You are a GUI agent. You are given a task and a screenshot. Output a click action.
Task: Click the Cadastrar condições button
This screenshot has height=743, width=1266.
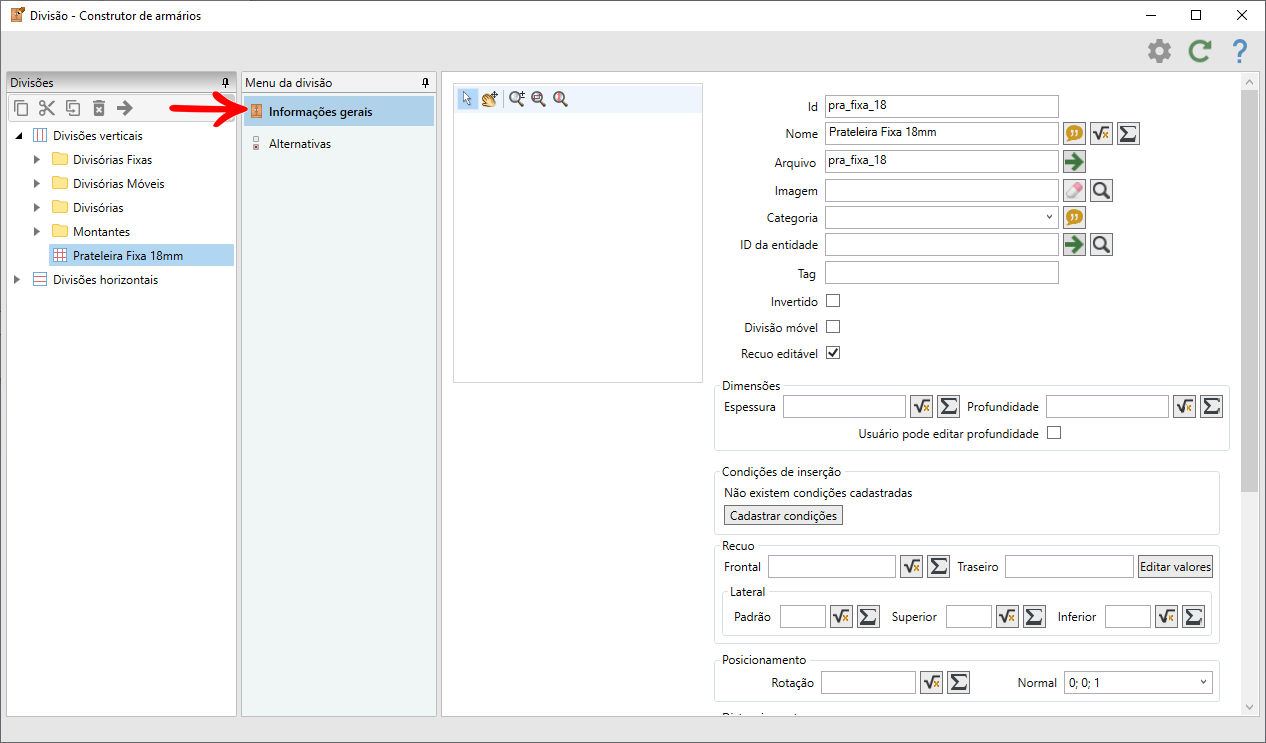point(784,515)
